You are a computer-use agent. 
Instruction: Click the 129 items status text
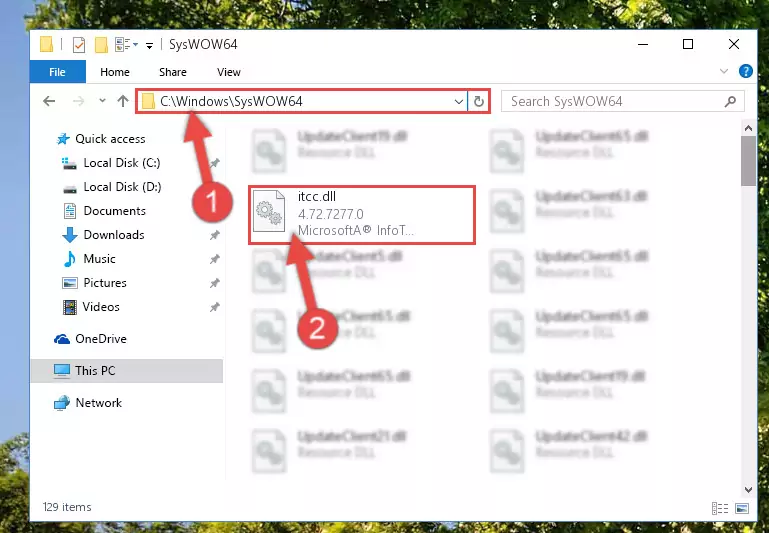(x=67, y=507)
